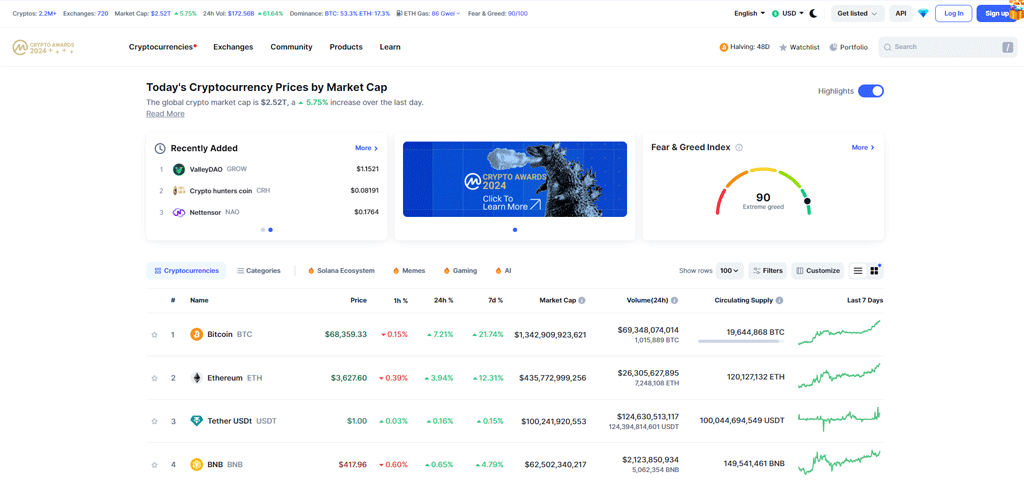1024x485 pixels.
Task: Click Crypto hunters coin logo
Action: (x=179, y=191)
